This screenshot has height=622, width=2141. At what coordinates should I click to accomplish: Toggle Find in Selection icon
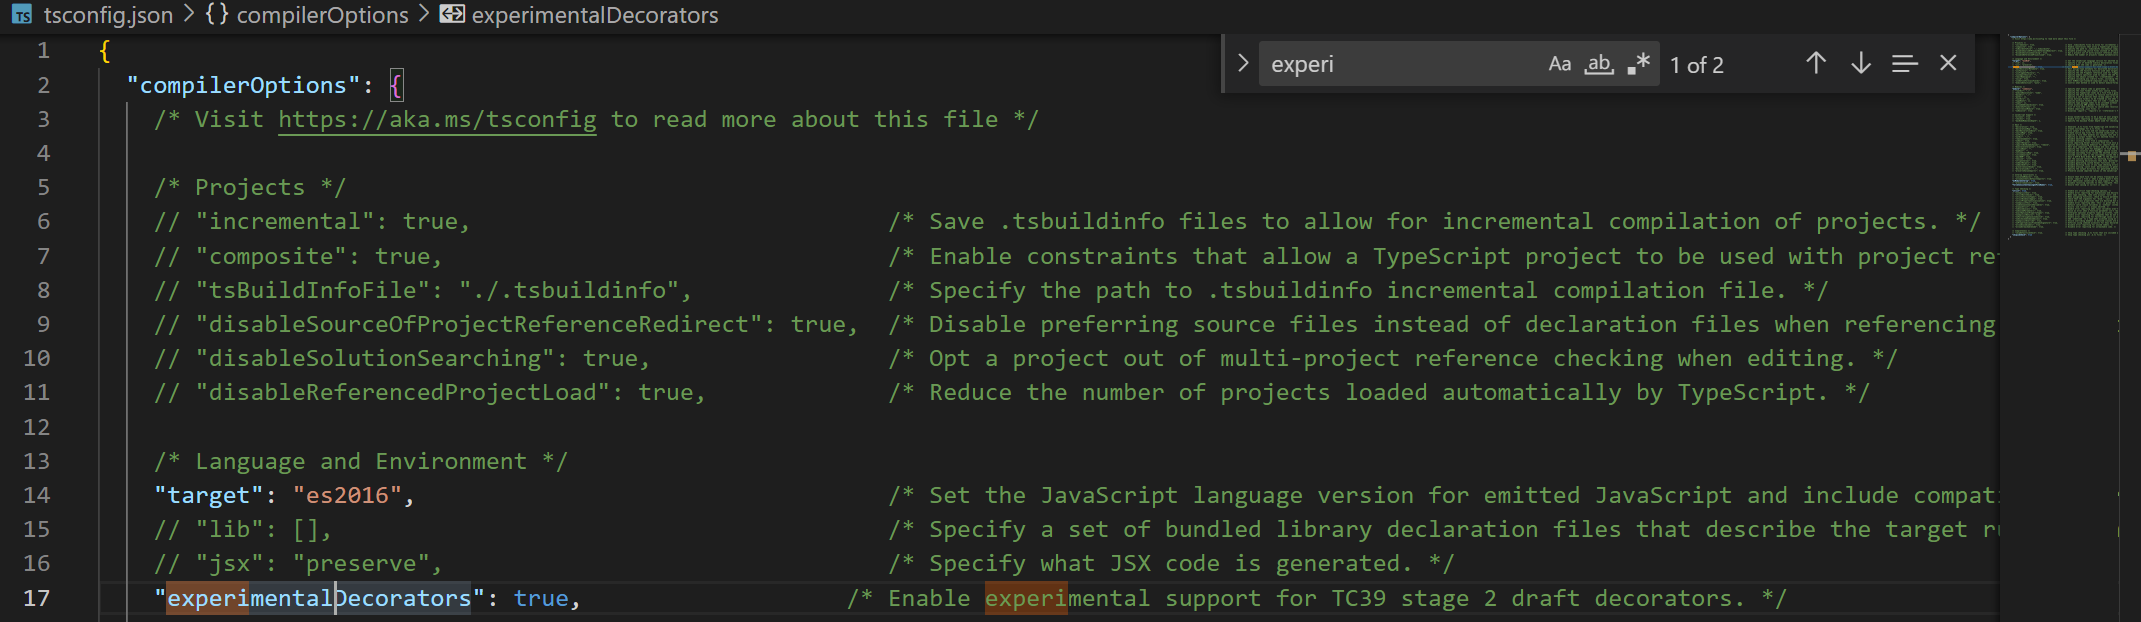pos(1904,63)
